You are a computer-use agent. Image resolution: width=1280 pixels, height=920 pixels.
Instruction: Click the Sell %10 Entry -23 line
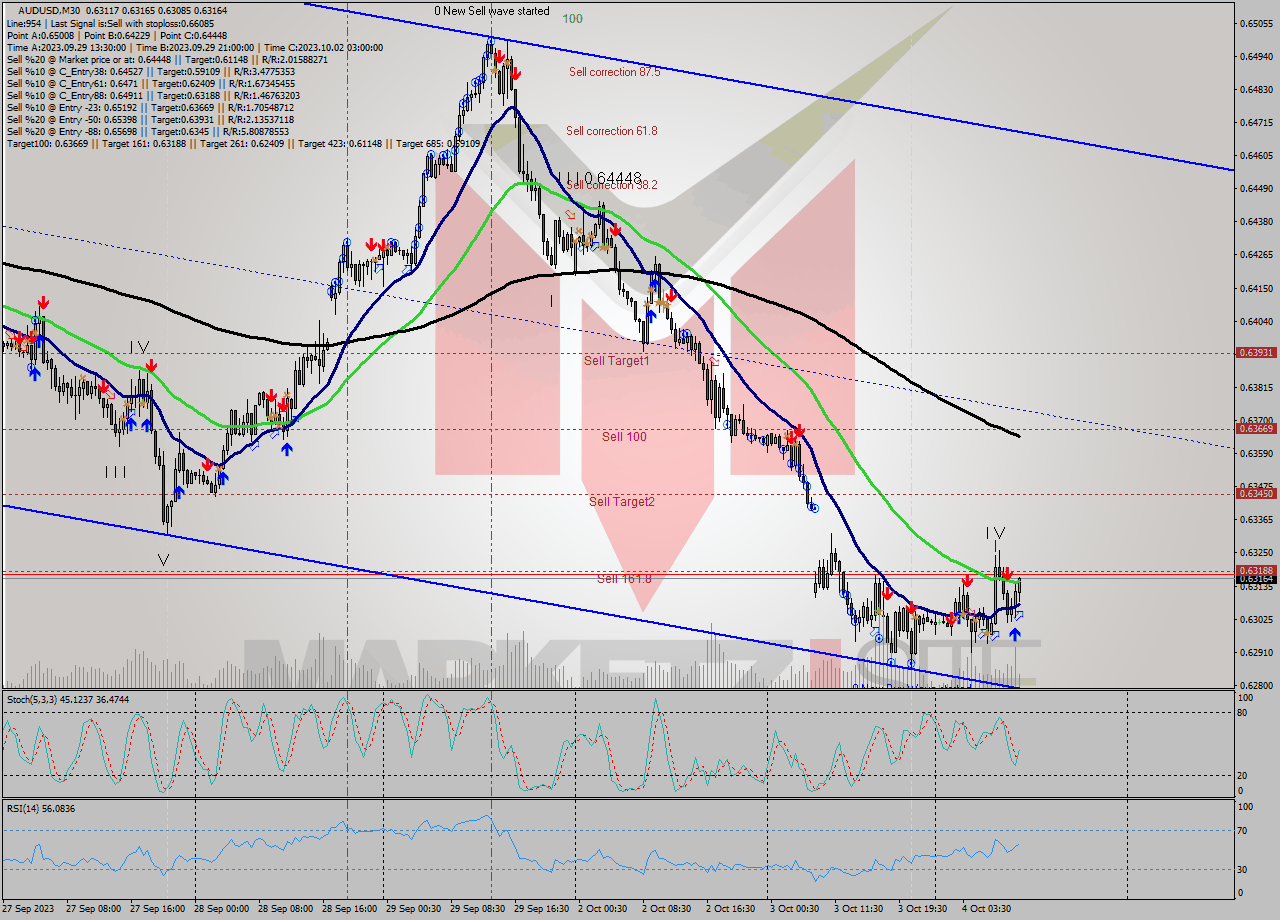150,108
